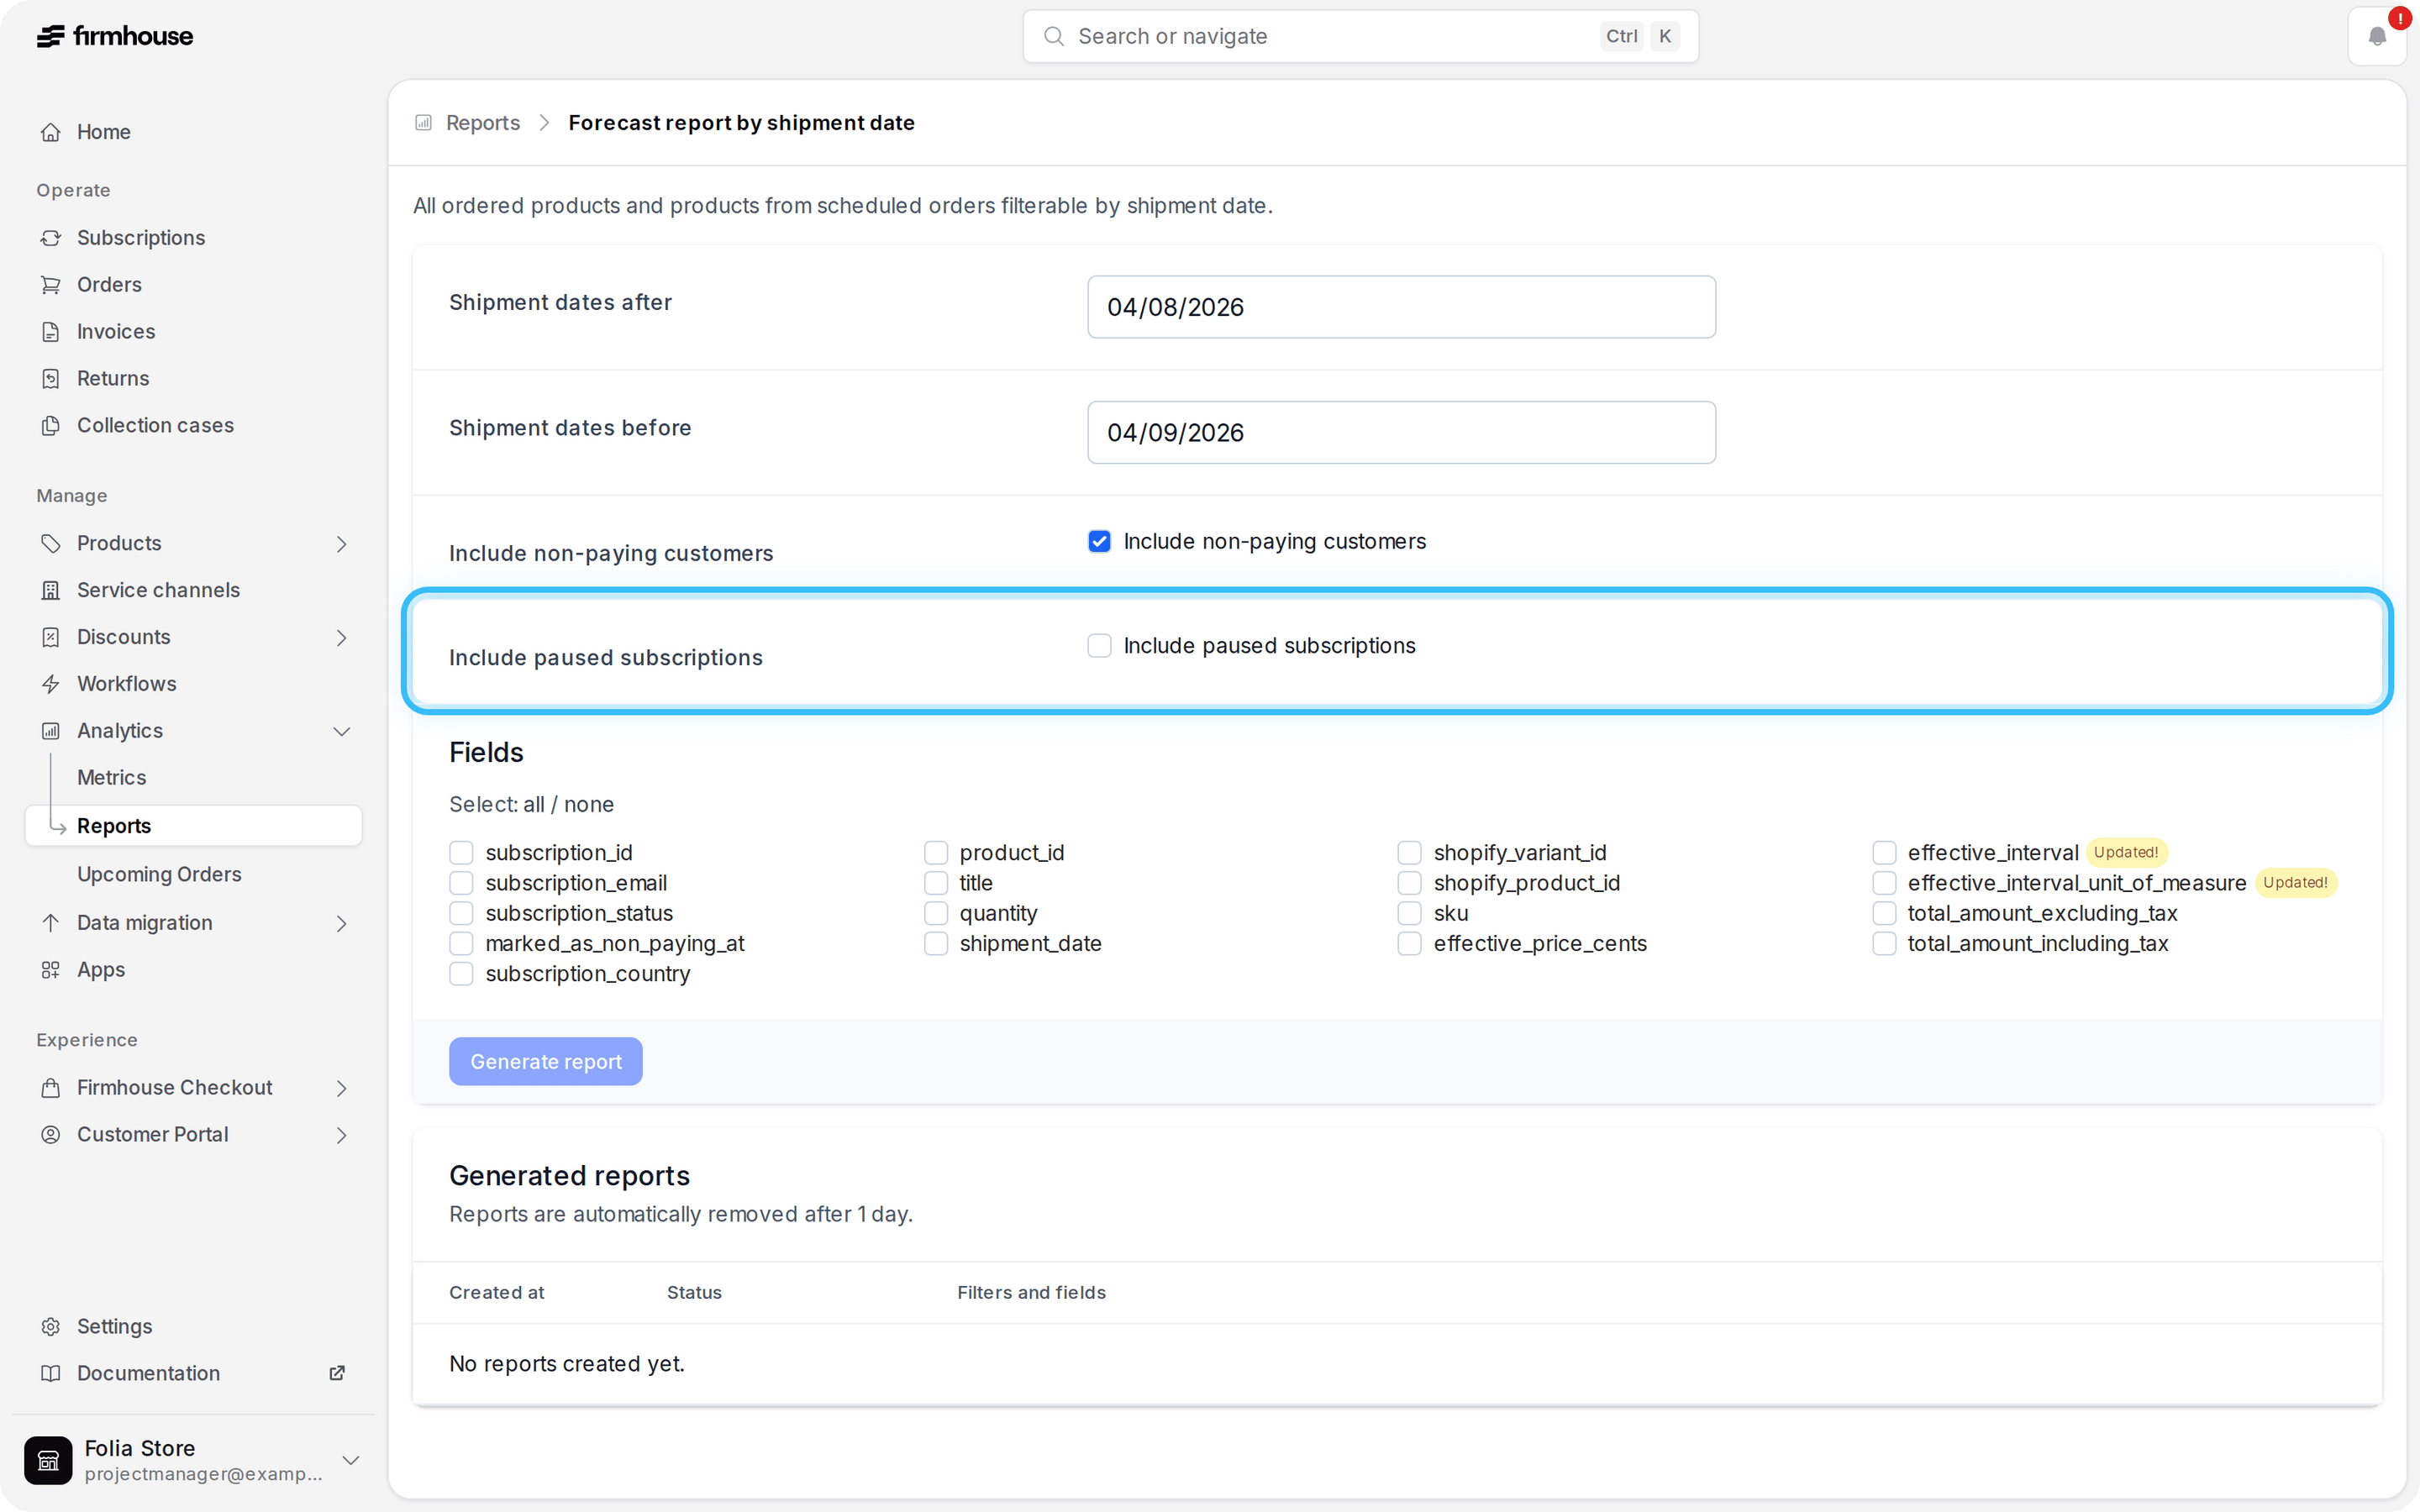Click the Documentation book icon
The height and width of the screenshot is (1512, 2420).
tap(50, 1375)
